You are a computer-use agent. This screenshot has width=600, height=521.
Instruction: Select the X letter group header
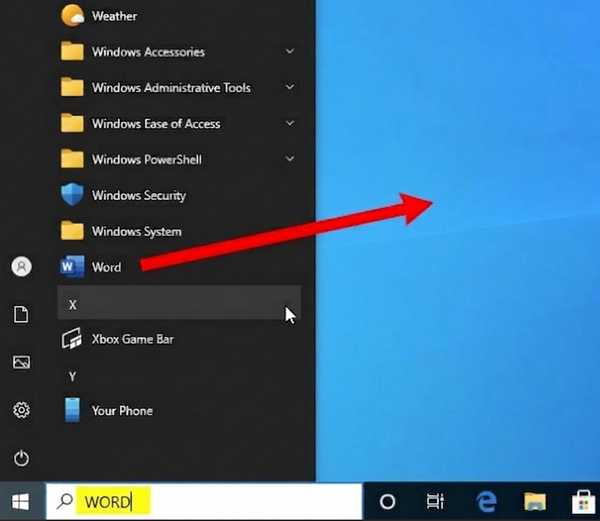point(179,302)
